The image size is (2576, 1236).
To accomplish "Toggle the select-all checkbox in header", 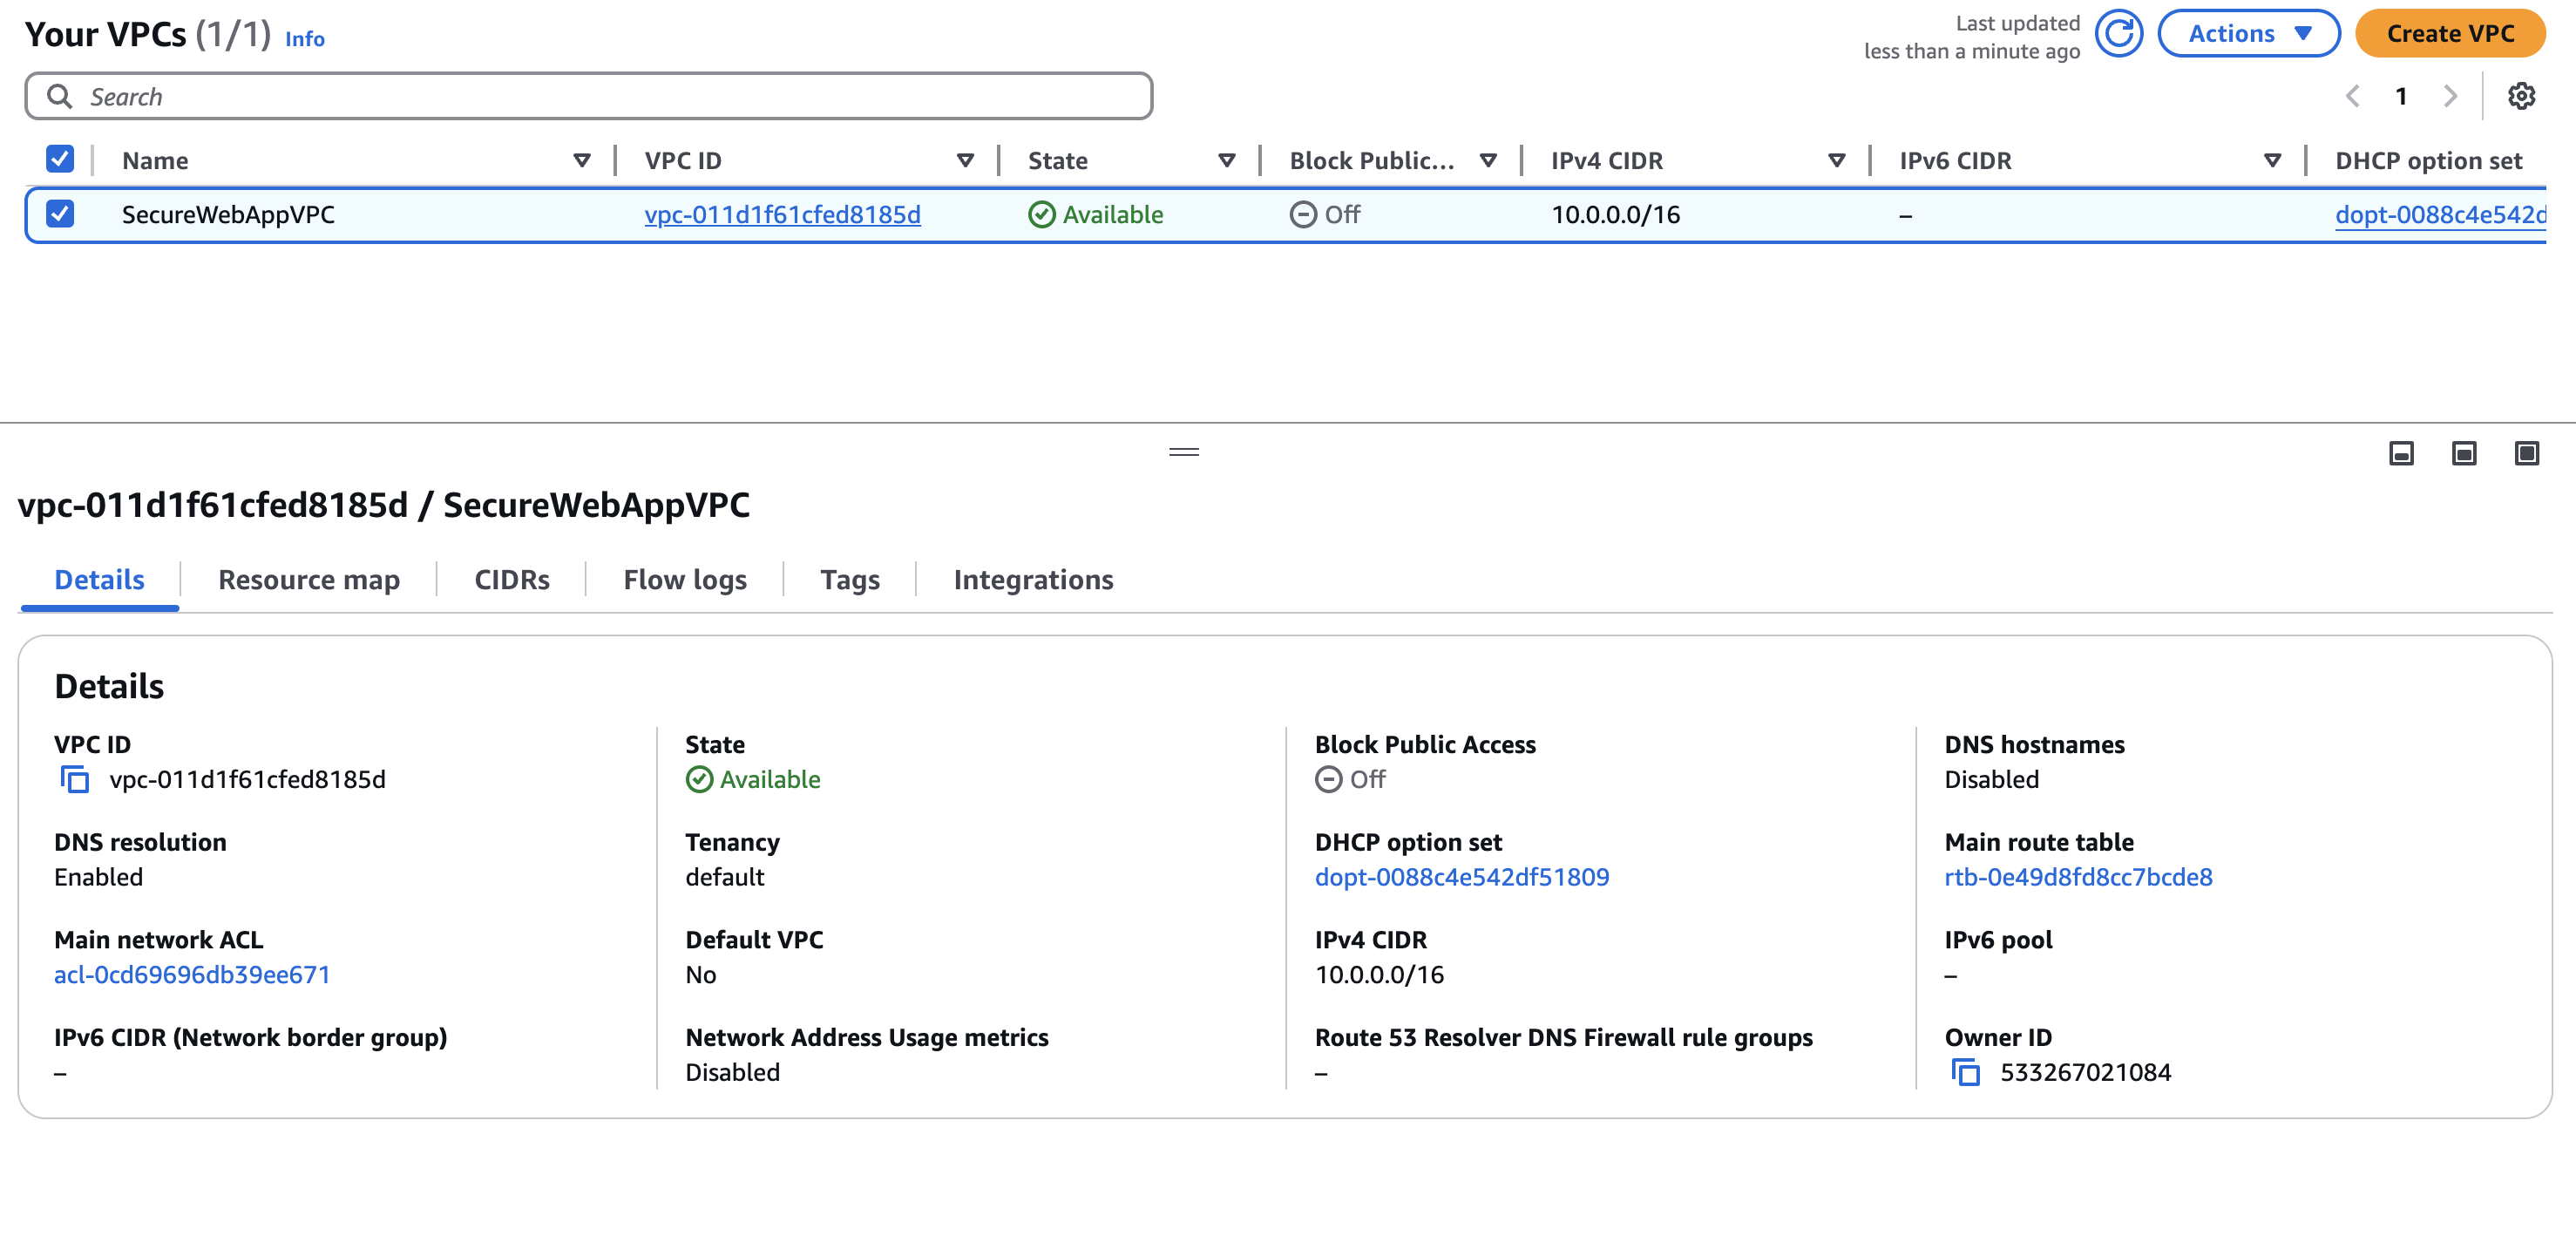I will point(60,157).
